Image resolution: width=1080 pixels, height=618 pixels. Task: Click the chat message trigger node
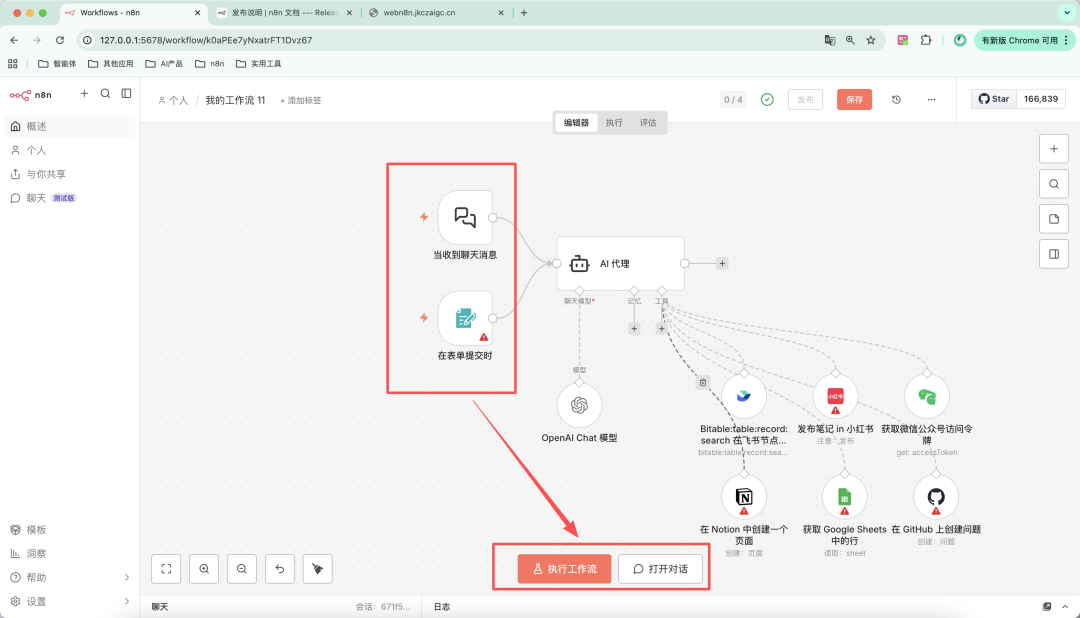point(465,217)
